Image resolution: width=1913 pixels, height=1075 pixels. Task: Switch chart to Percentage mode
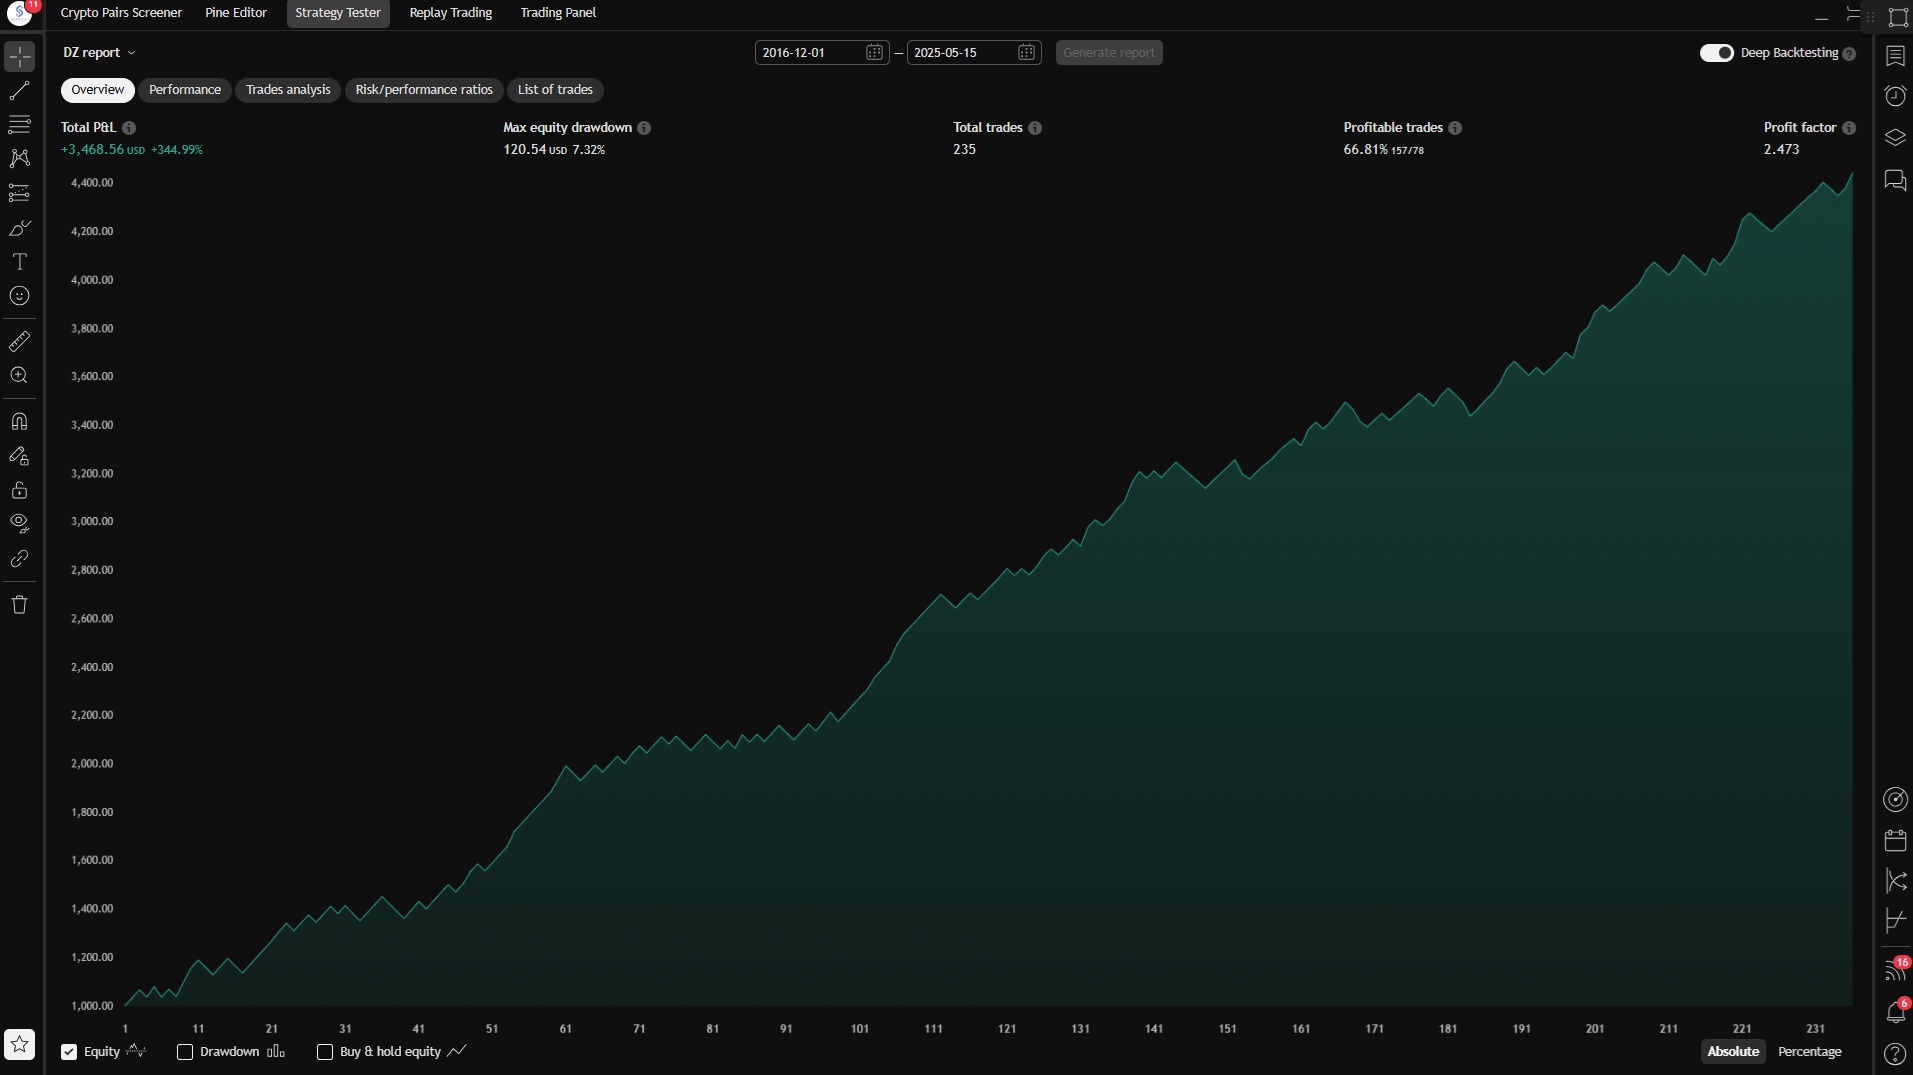coord(1809,1052)
